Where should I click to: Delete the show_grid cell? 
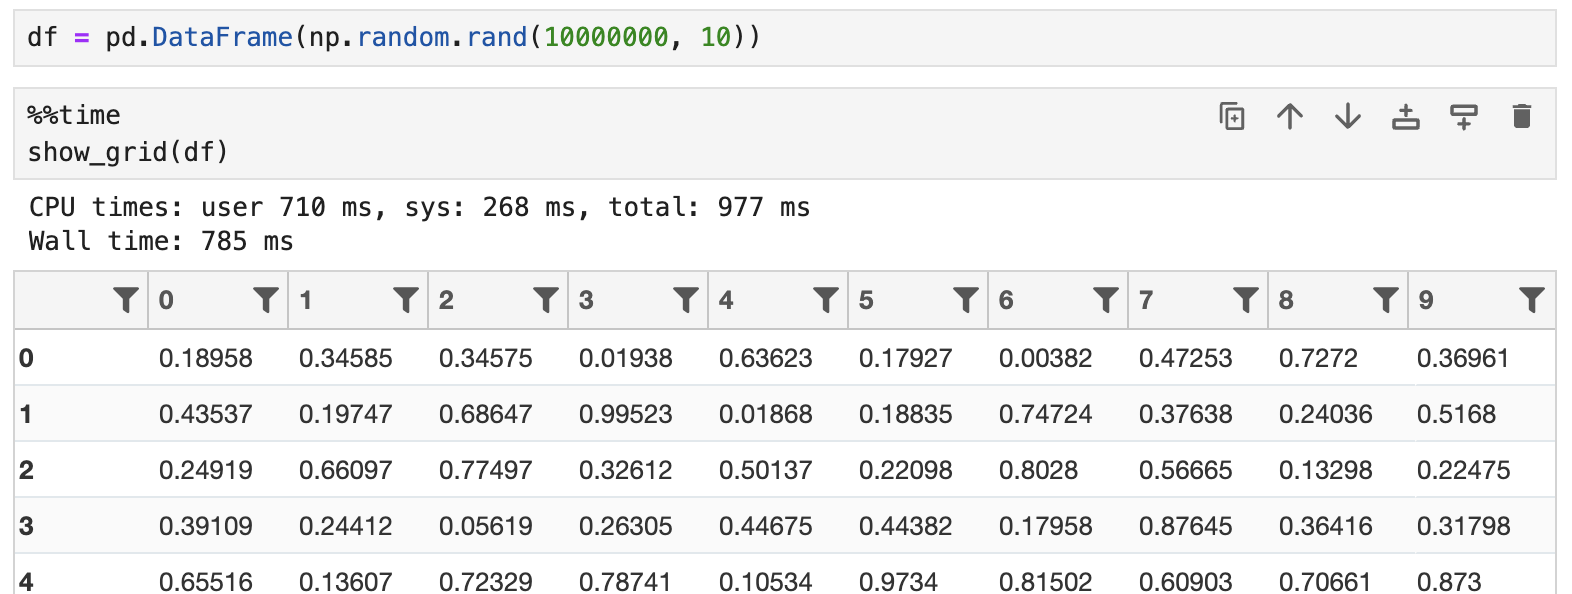1522,117
